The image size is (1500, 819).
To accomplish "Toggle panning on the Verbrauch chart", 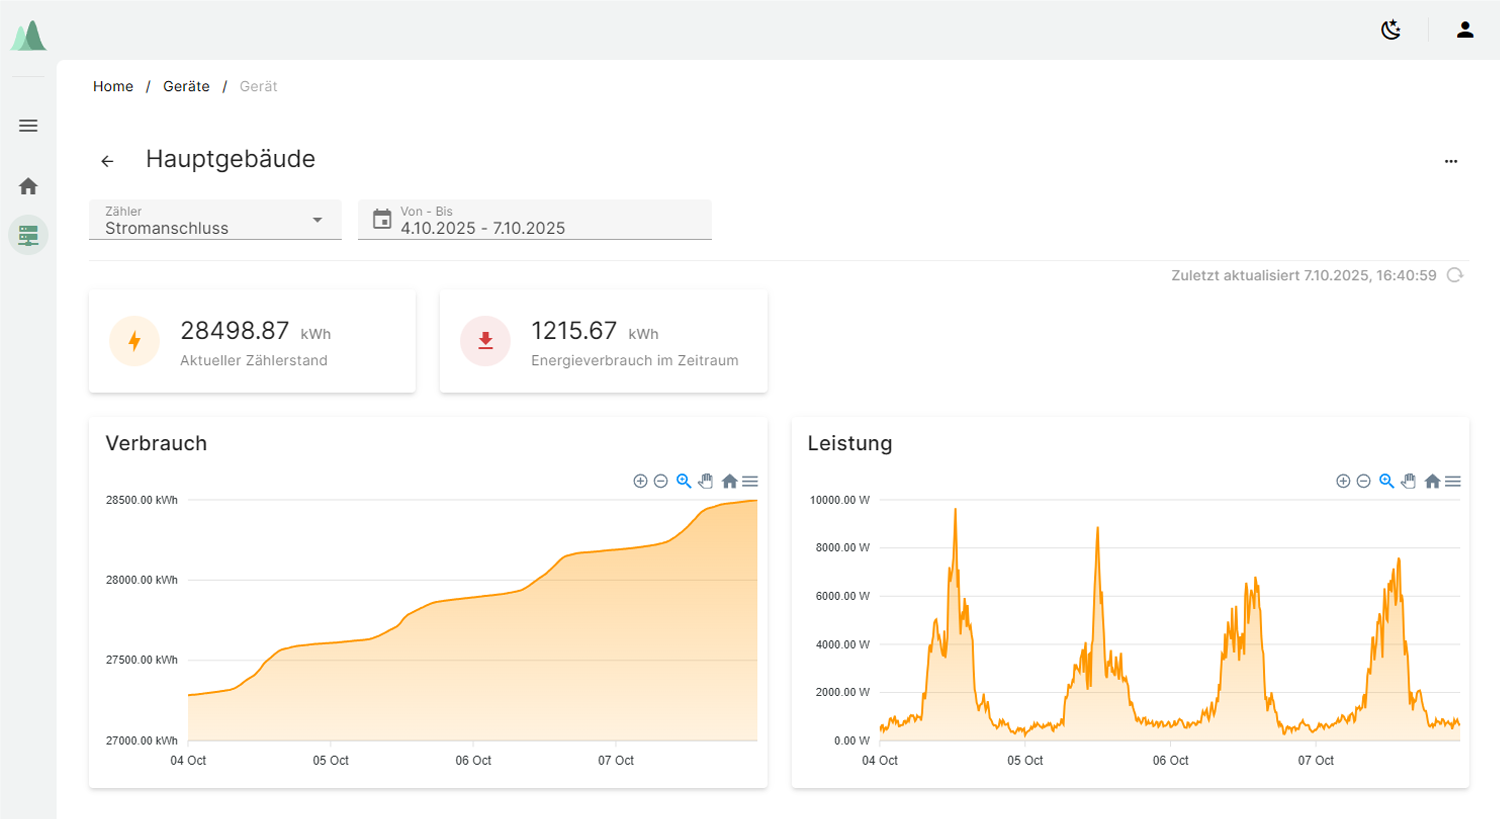I will [706, 481].
